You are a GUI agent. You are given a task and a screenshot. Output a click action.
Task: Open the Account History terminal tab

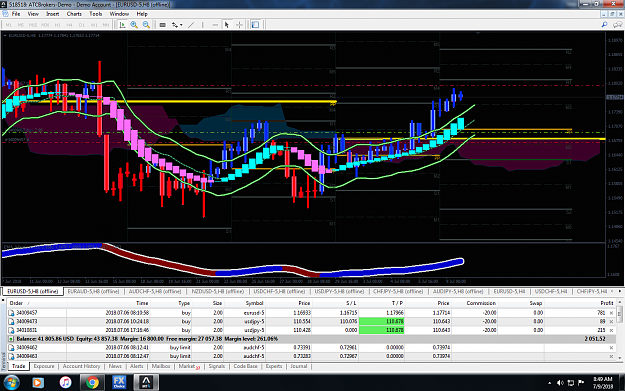(x=81, y=366)
